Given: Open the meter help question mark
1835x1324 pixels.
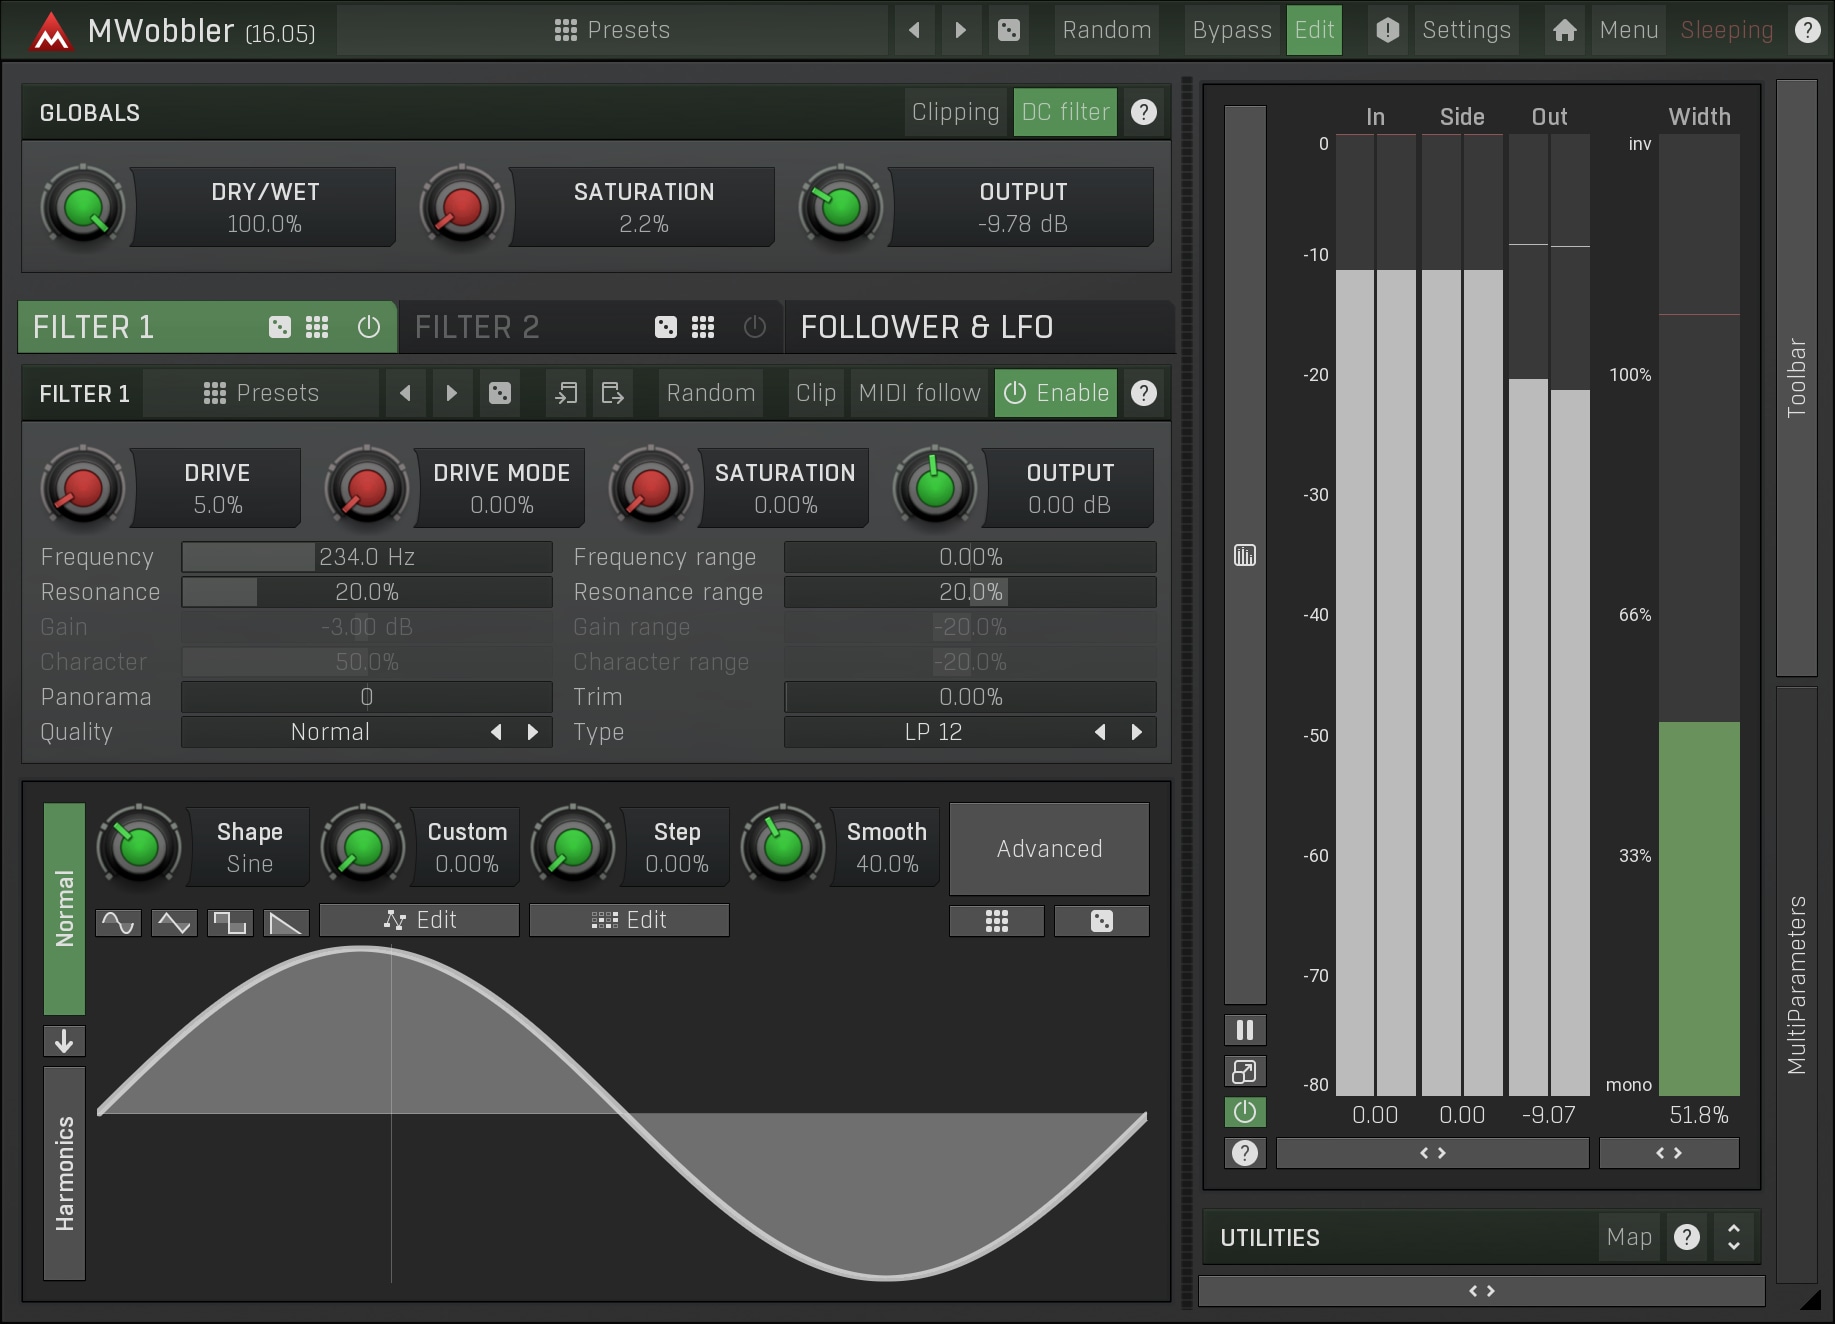Looking at the screenshot, I should (x=1245, y=1153).
